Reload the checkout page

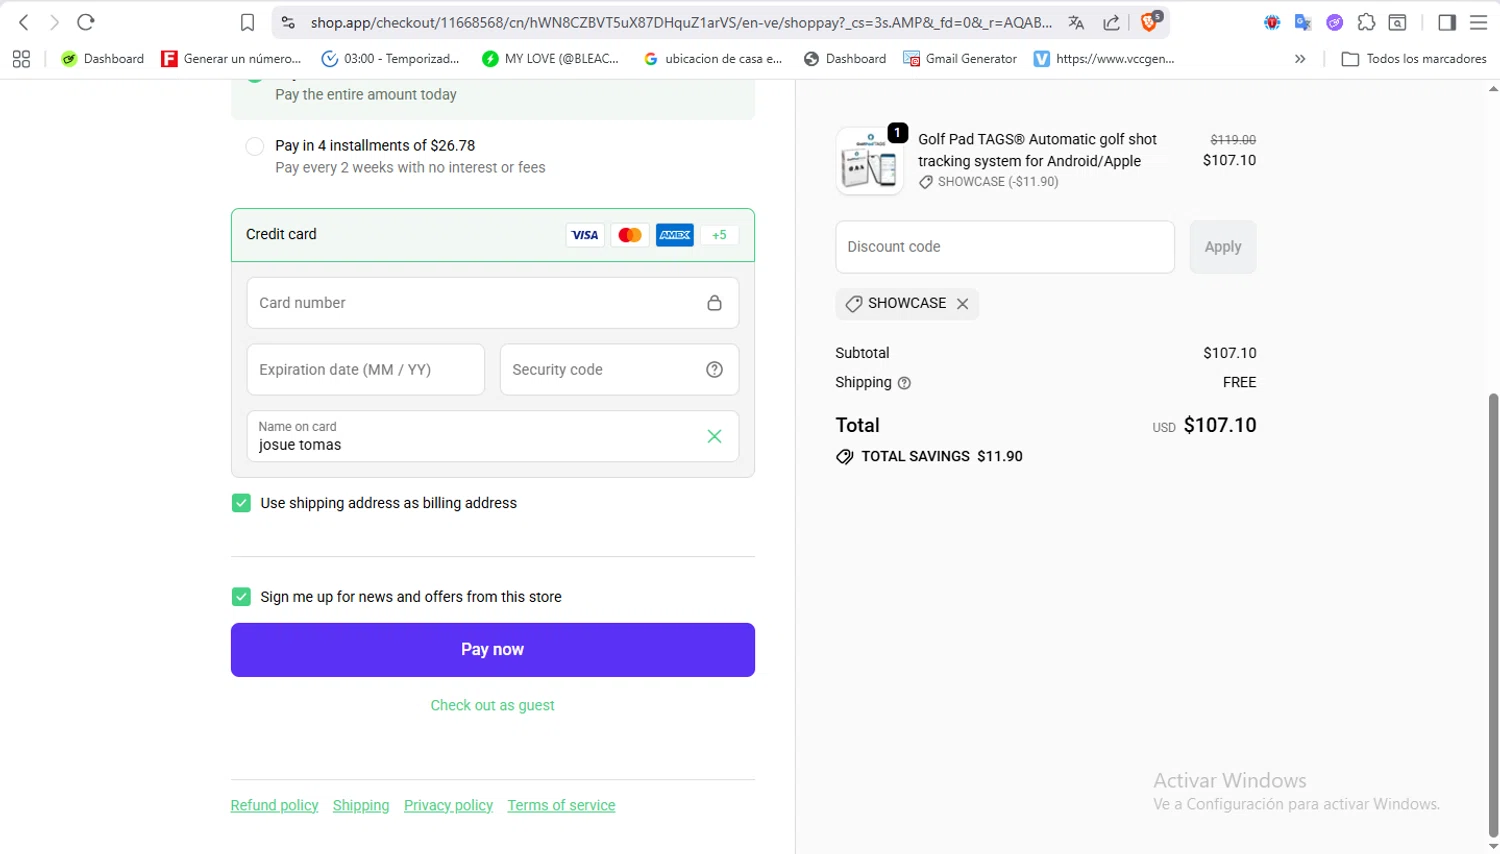coord(86,22)
